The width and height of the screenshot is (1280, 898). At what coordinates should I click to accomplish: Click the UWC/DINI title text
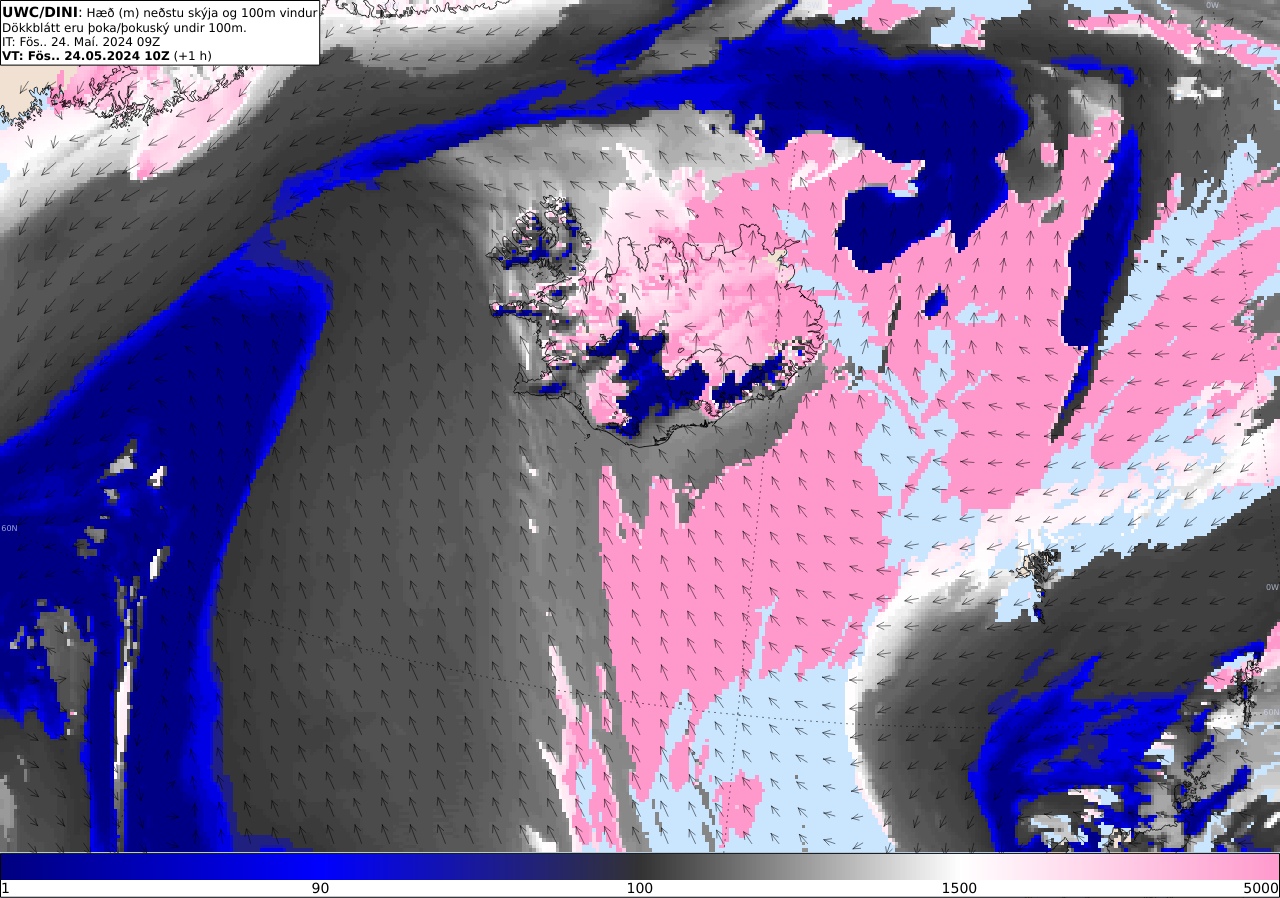[40, 12]
